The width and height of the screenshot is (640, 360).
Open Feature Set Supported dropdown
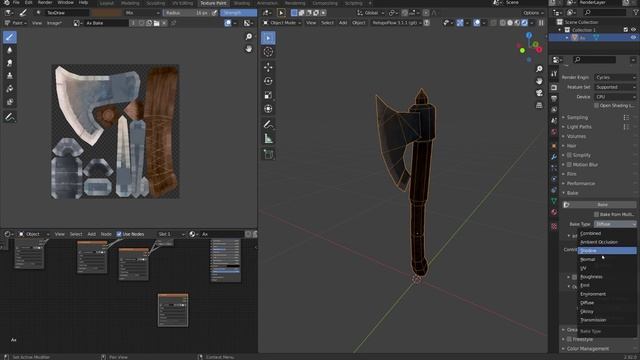pos(615,87)
